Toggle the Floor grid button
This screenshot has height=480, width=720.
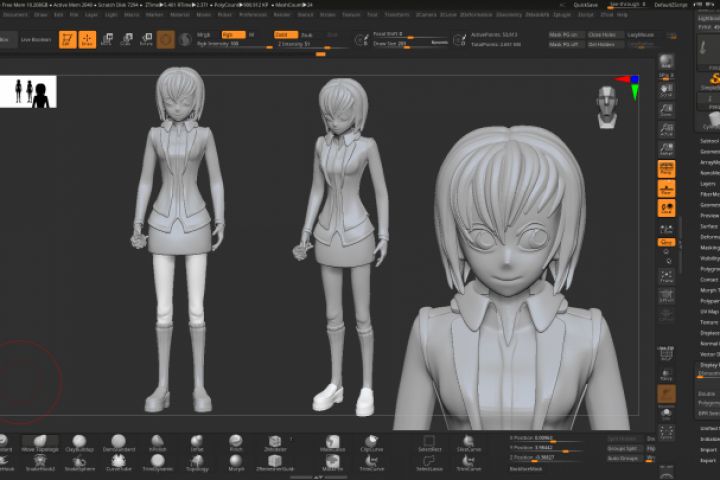click(666, 189)
